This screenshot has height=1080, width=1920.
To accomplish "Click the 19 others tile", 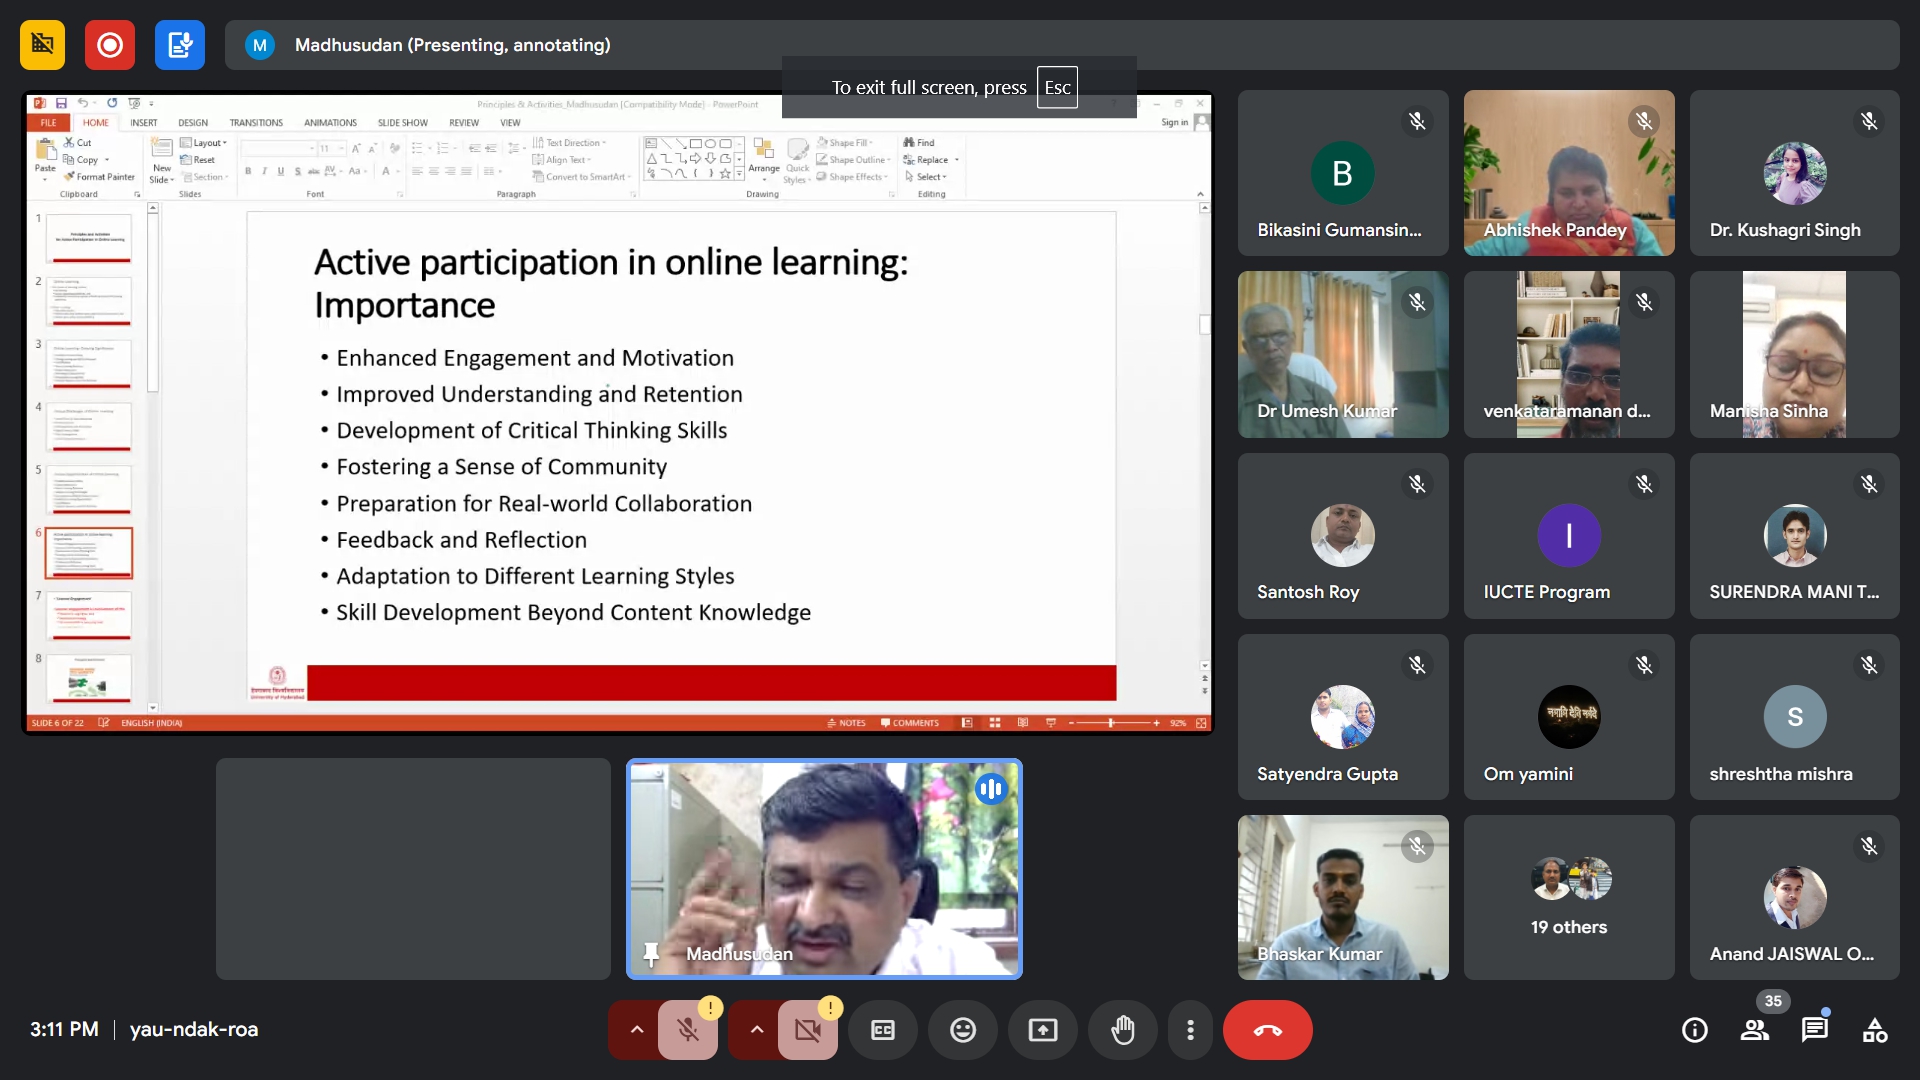I will coord(1568,897).
